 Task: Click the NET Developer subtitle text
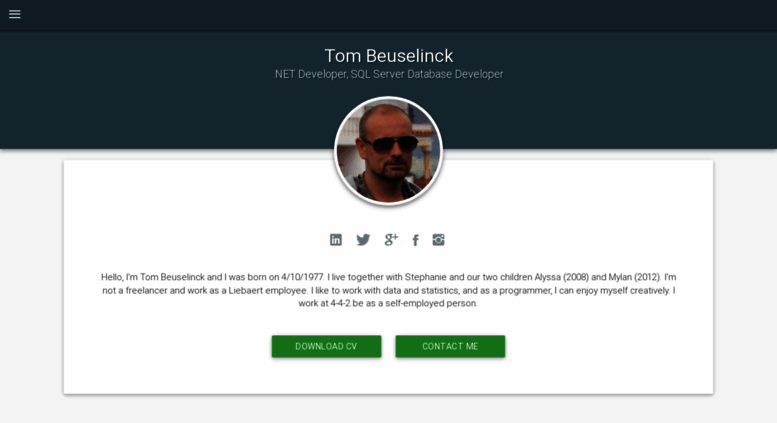pos(389,74)
